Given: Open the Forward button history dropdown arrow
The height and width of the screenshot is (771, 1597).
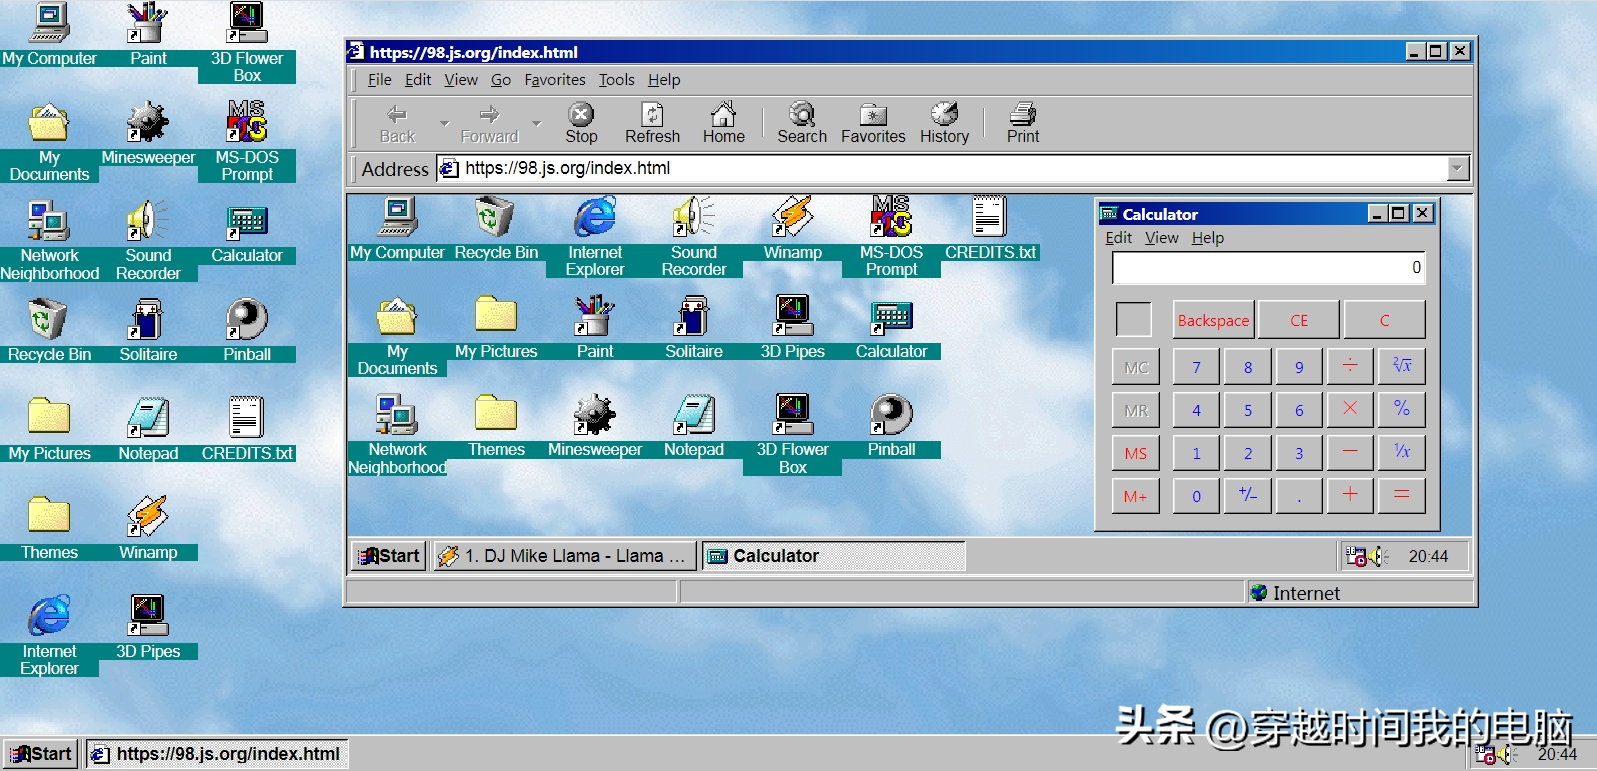Looking at the screenshot, I should tap(536, 124).
